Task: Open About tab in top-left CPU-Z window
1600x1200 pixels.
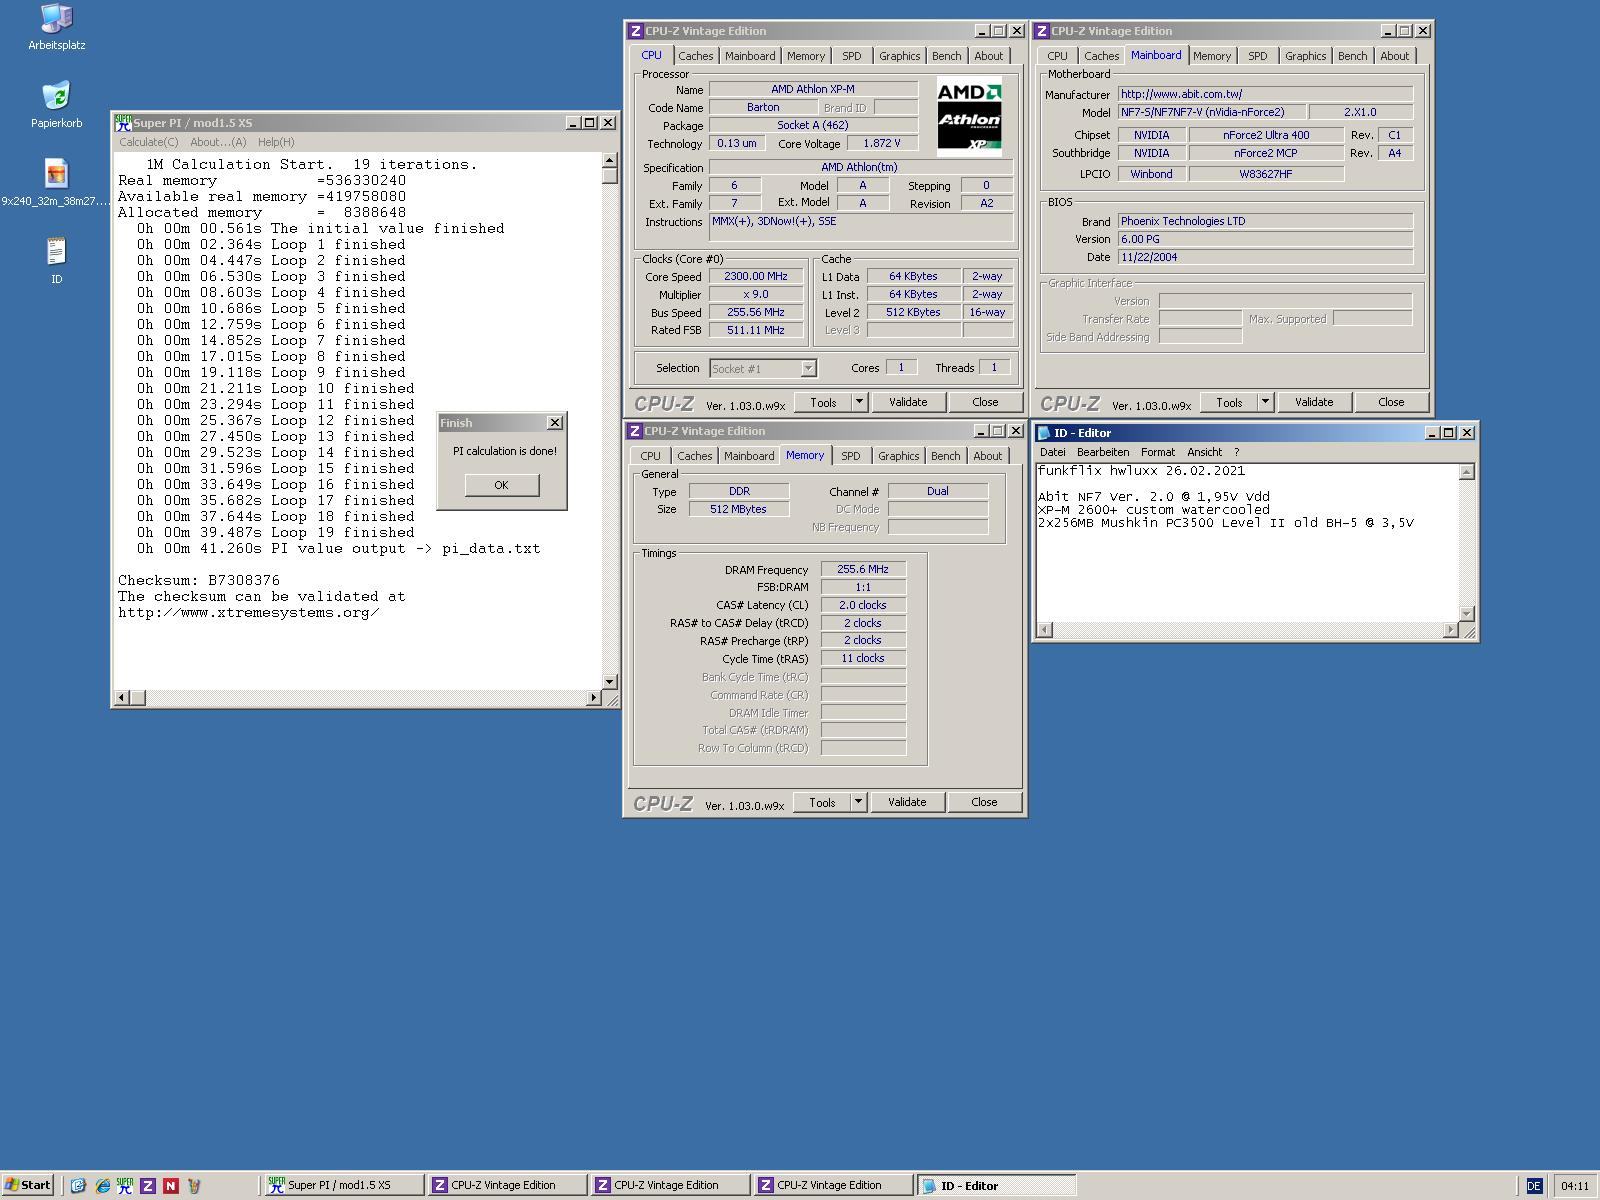Action: coord(988,56)
